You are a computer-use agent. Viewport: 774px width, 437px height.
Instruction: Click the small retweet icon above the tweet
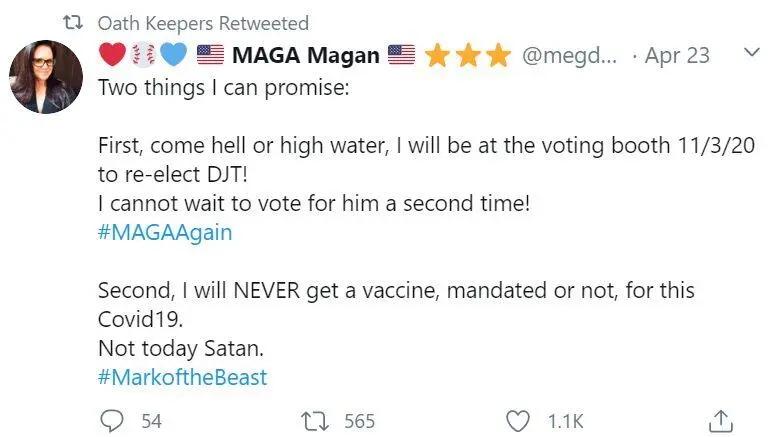[x=73, y=22]
